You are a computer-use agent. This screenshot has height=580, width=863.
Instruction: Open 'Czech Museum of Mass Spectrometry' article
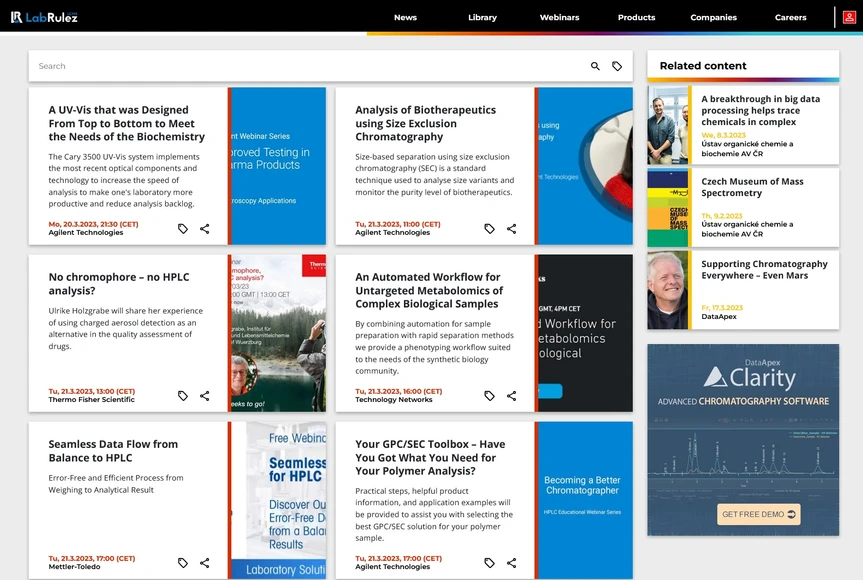pyautogui.click(x=752, y=187)
